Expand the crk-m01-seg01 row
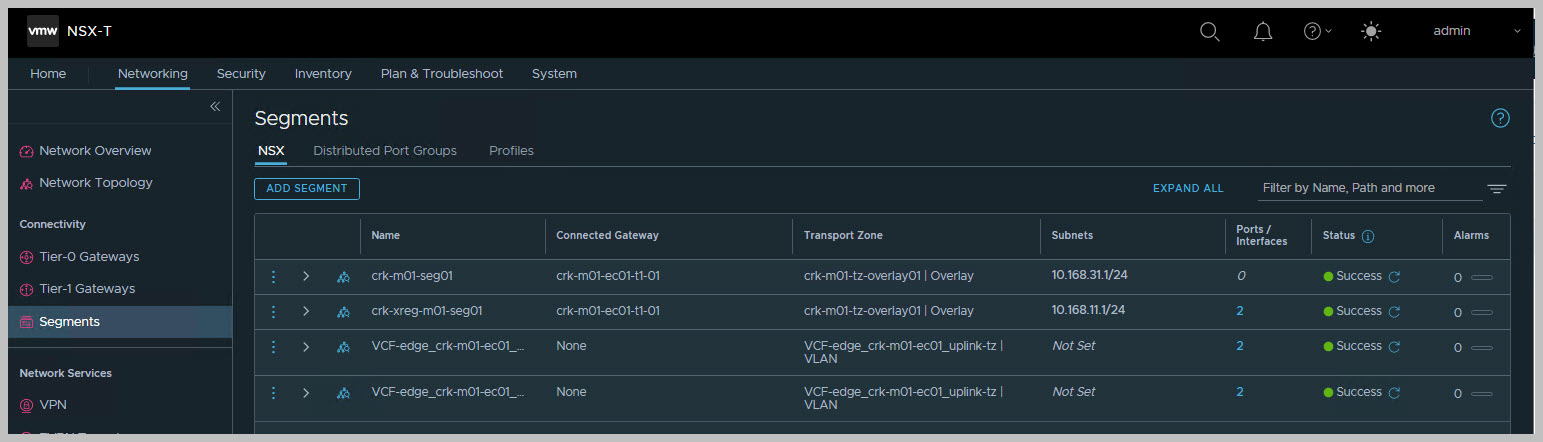This screenshot has width=1543, height=442. 306,277
